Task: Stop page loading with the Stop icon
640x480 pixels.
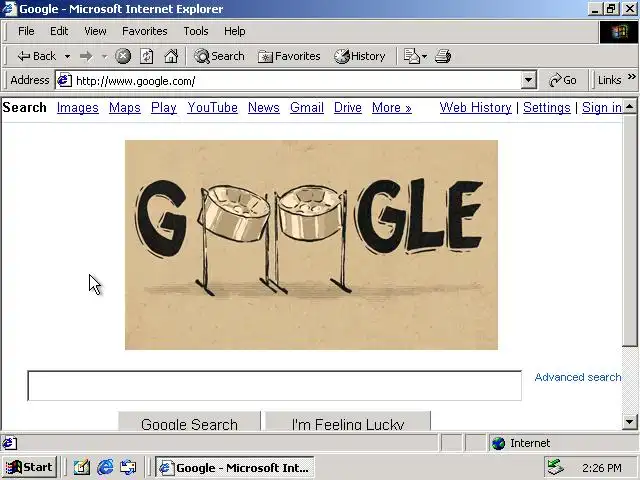Action: click(123, 56)
